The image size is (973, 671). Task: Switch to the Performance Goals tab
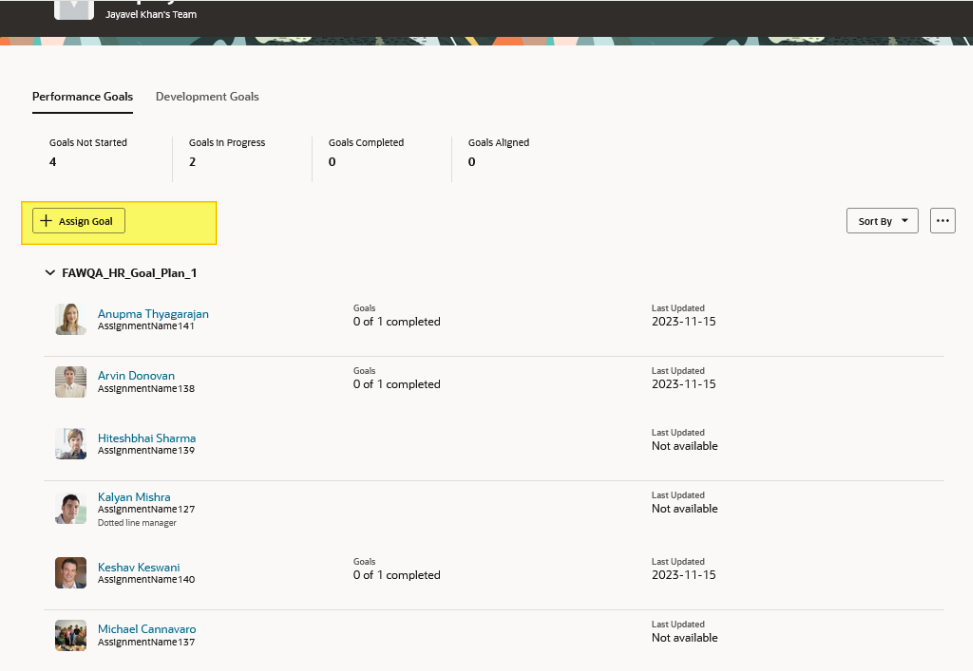(x=83, y=97)
